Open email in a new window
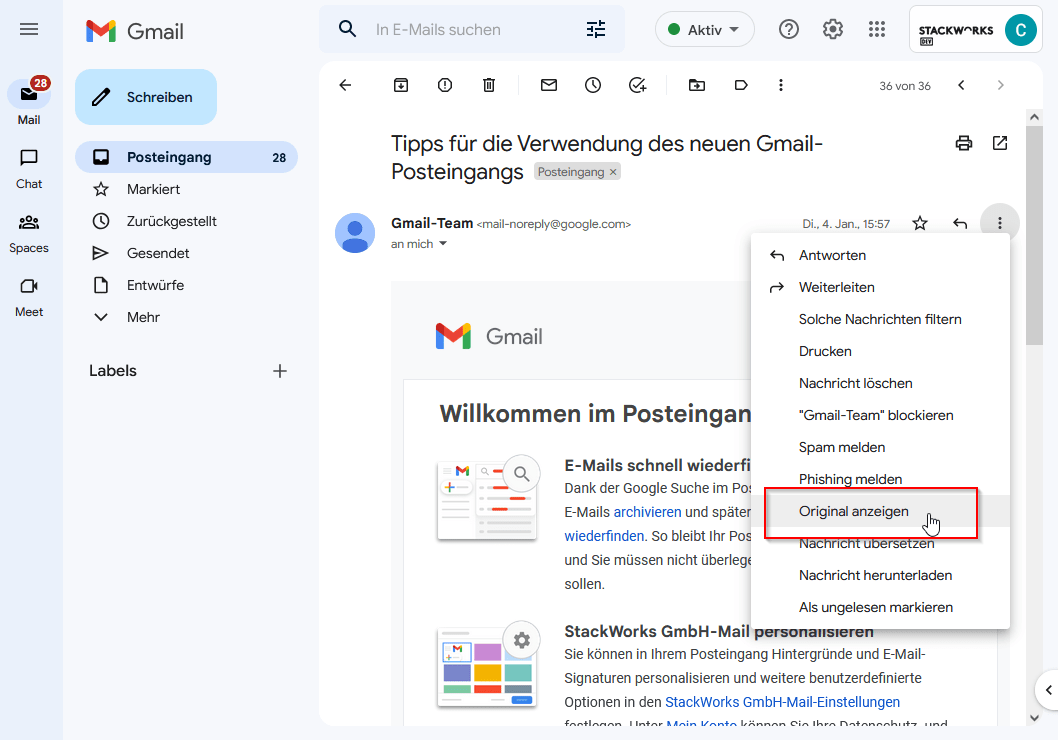The height and width of the screenshot is (740, 1058). (1000, 143)
